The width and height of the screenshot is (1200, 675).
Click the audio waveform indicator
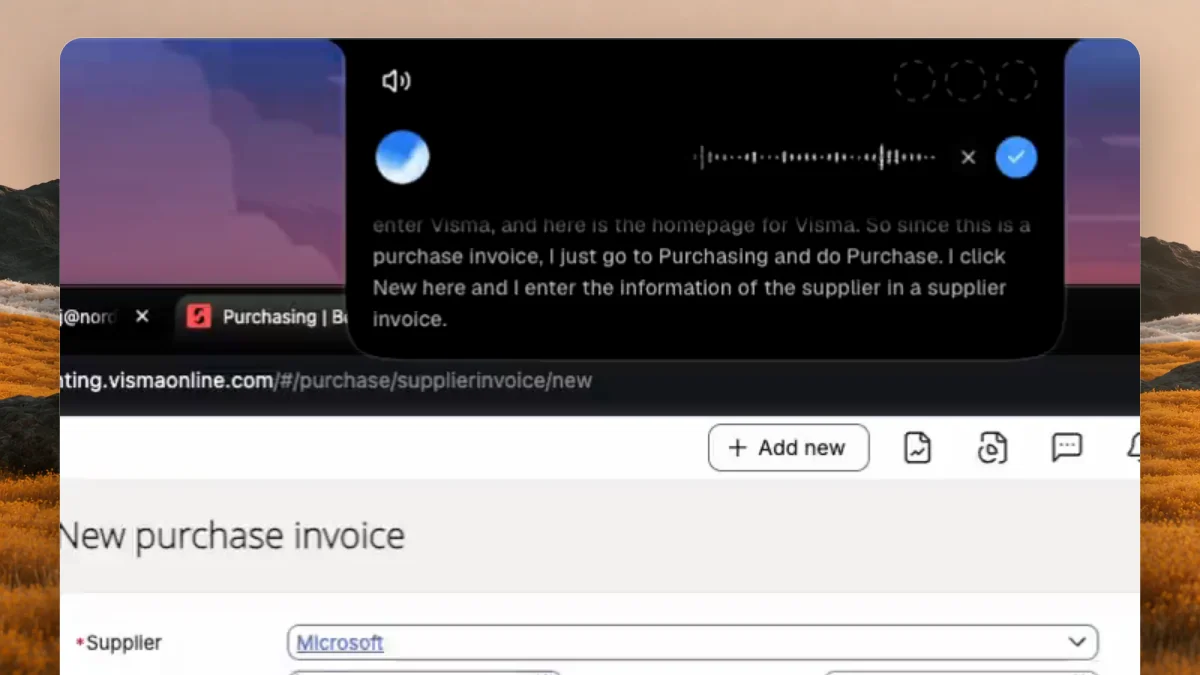click(815, 157)
